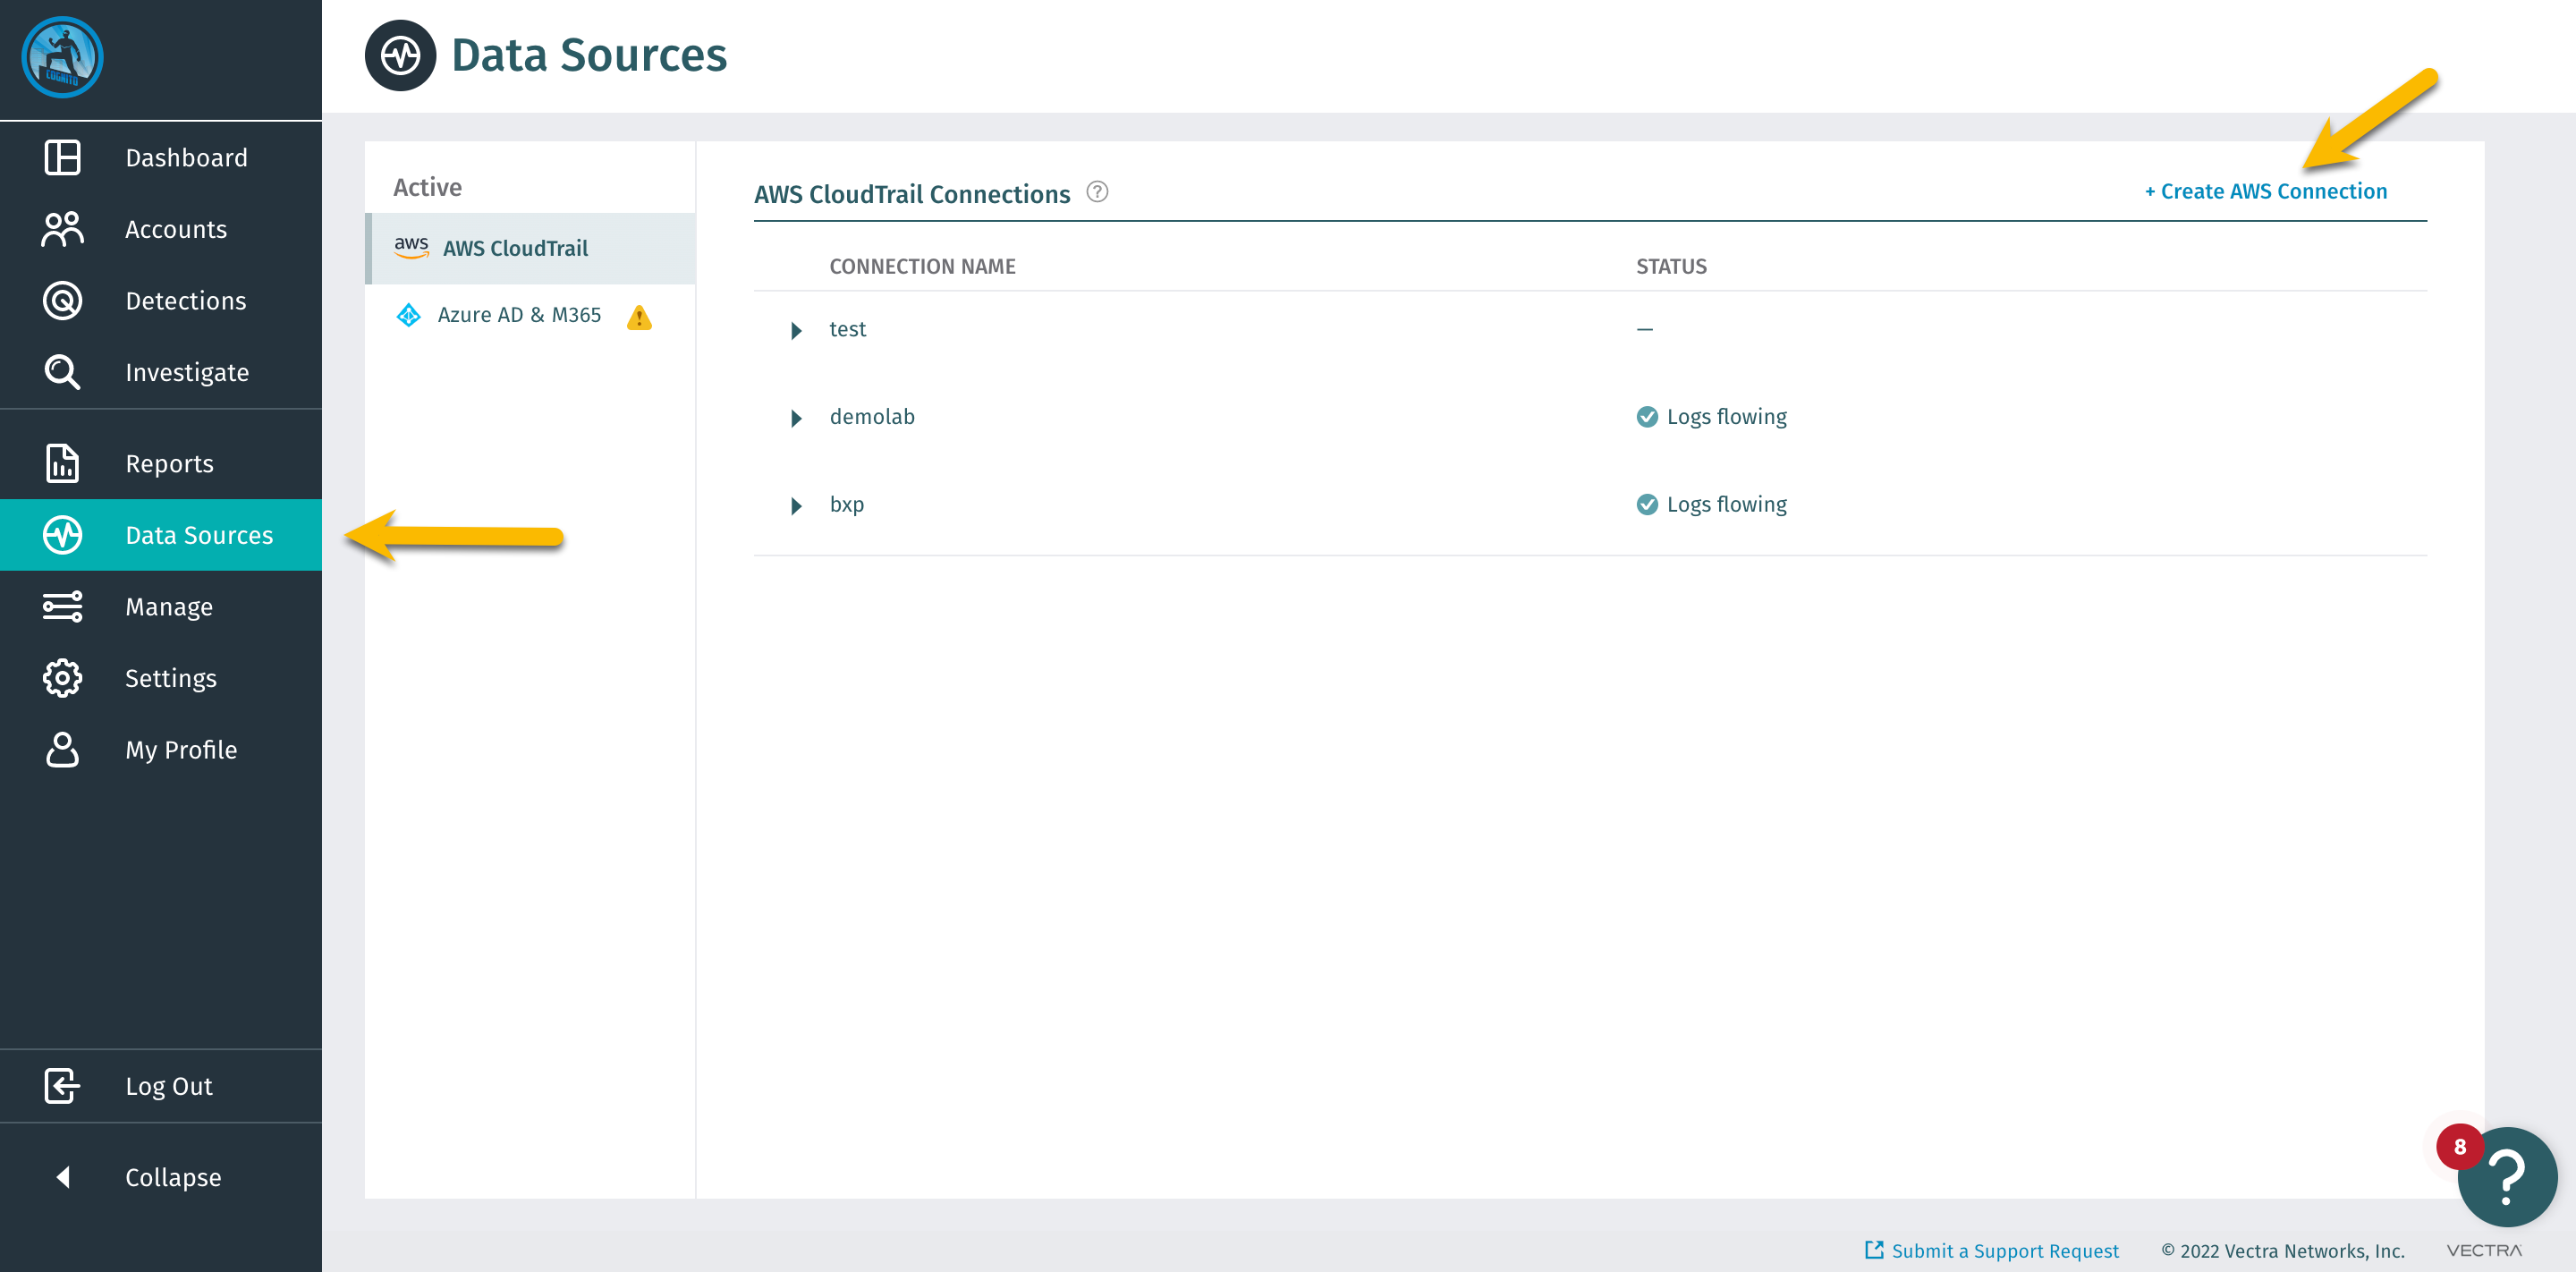Click the Manage sliders icon

pos(62,607)
